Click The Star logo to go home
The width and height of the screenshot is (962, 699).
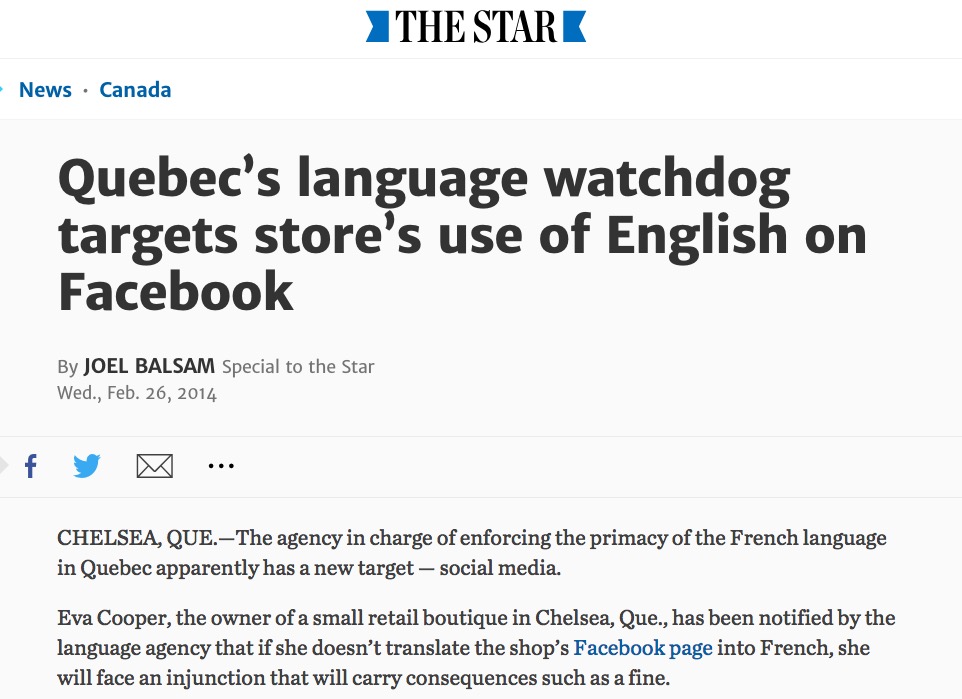coord(476,27)
